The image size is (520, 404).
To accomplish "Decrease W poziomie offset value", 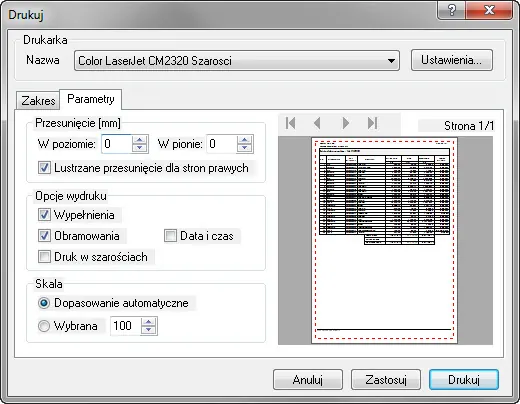I will click(140, 148).
